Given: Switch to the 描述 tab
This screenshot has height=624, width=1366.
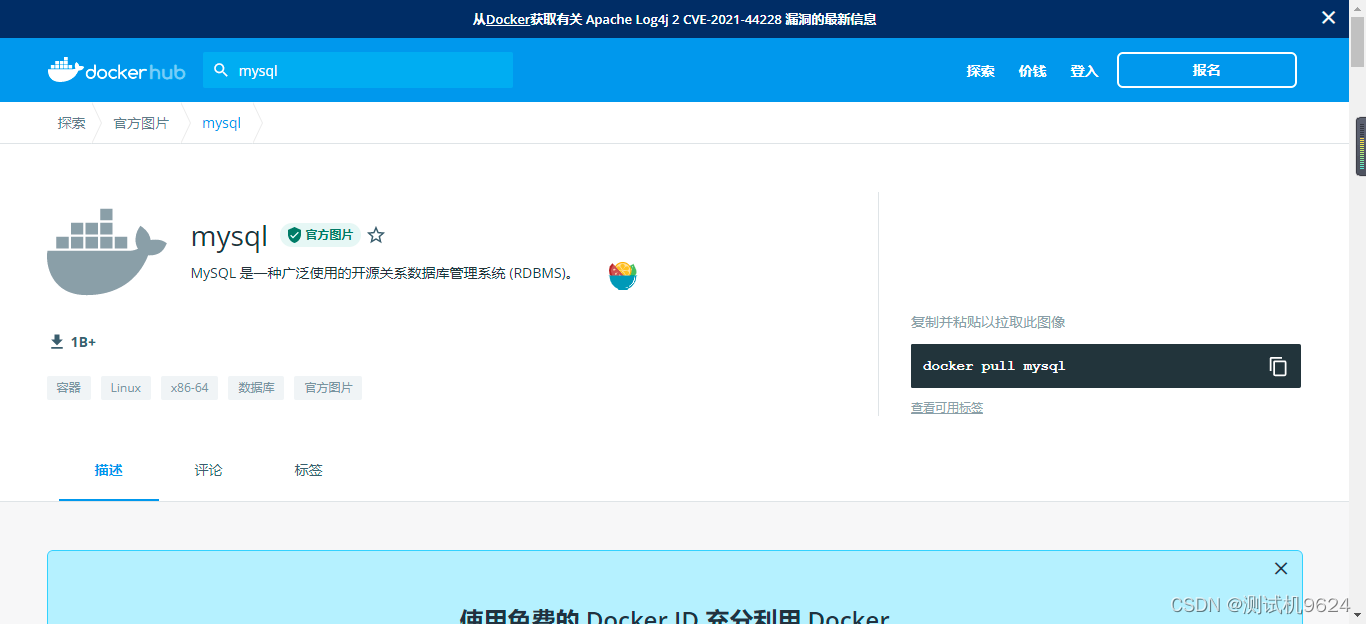Looking at the screenshot, I should pos(109,470).
